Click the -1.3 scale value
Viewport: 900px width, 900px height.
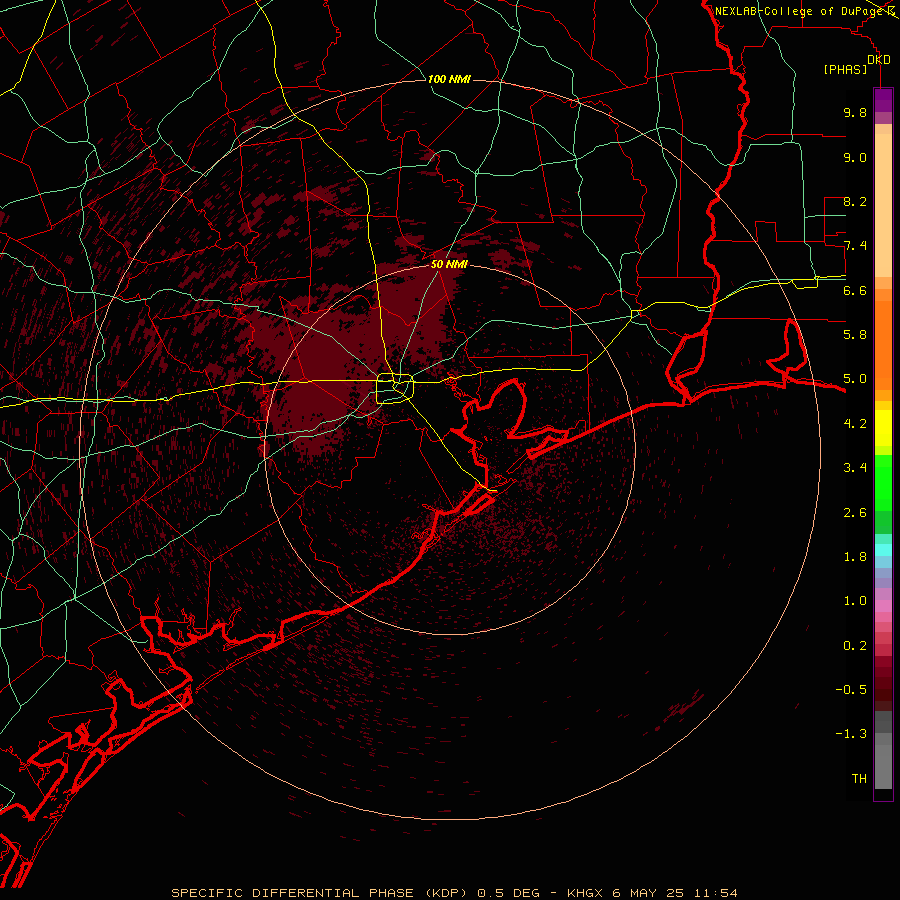point(851,734)
